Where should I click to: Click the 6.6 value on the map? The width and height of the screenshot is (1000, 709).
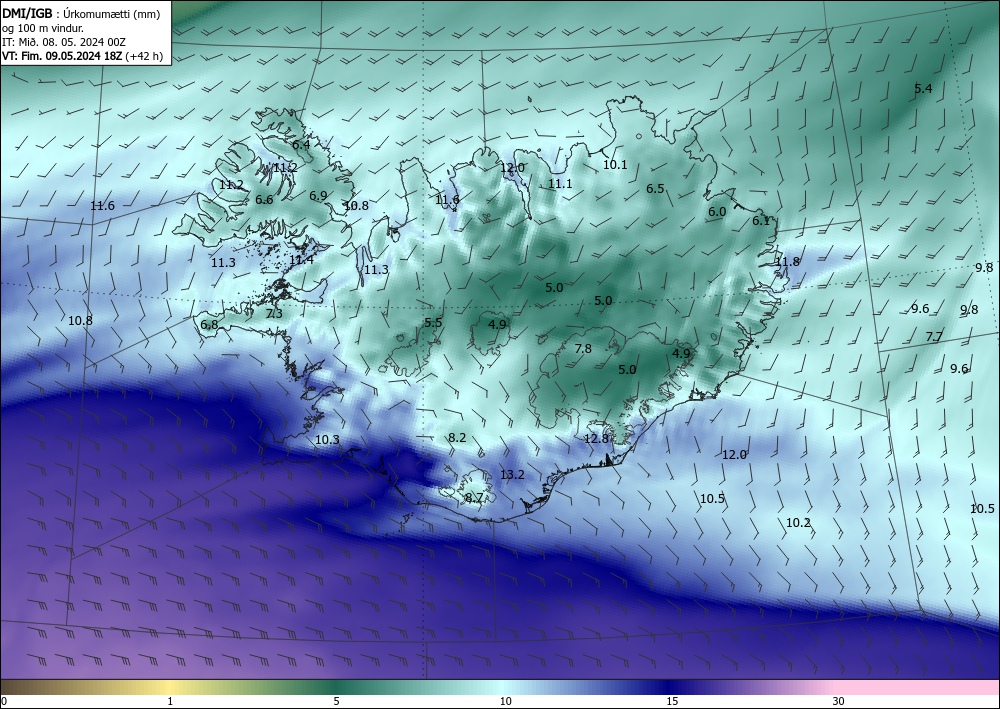pyautogui.click(x=264, y=200)
